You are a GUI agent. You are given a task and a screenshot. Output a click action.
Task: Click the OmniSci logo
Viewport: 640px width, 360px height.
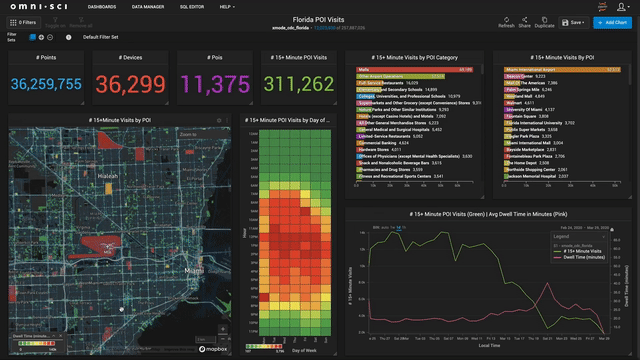(x=39, y=7)
